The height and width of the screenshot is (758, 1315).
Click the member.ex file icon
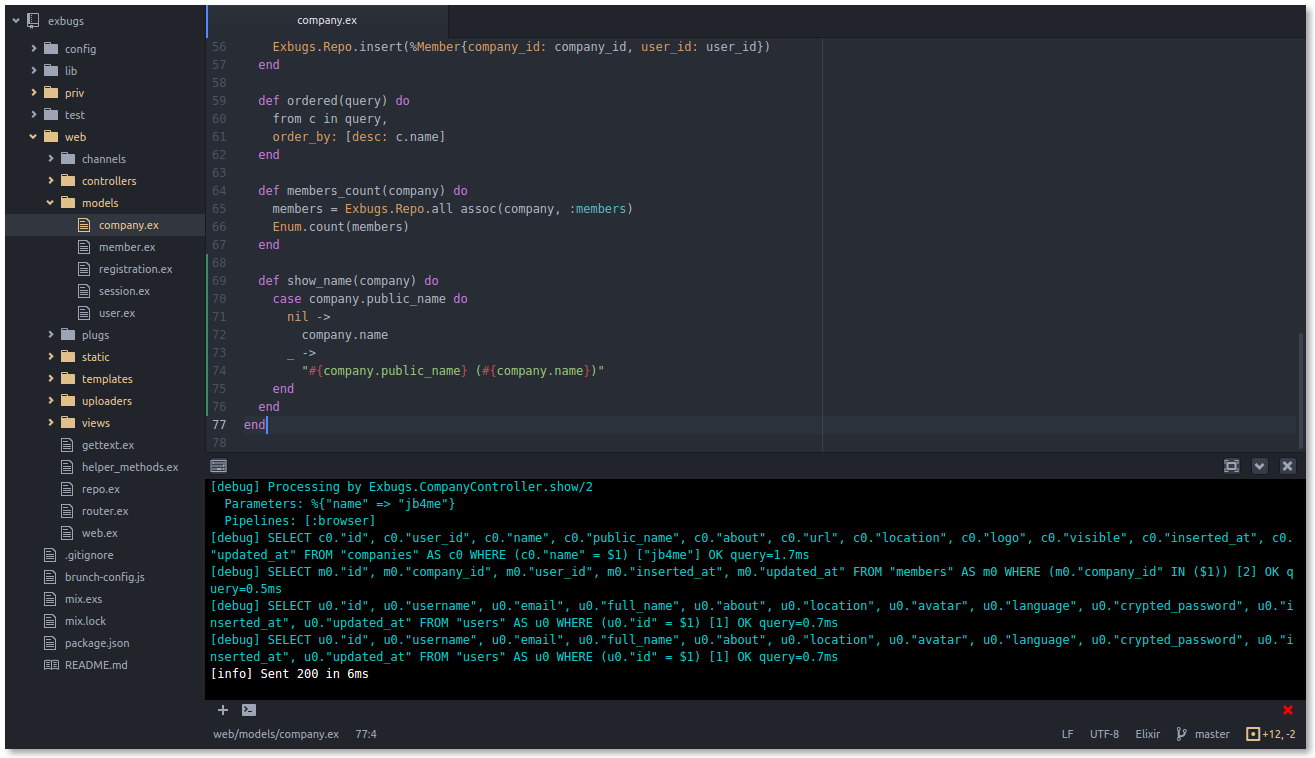(84, 247)
